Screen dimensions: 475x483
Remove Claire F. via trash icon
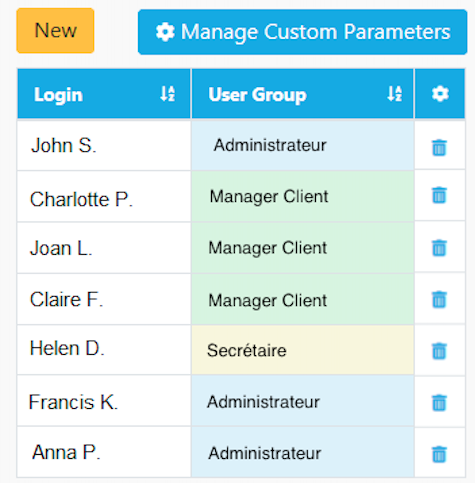[439, 299]
